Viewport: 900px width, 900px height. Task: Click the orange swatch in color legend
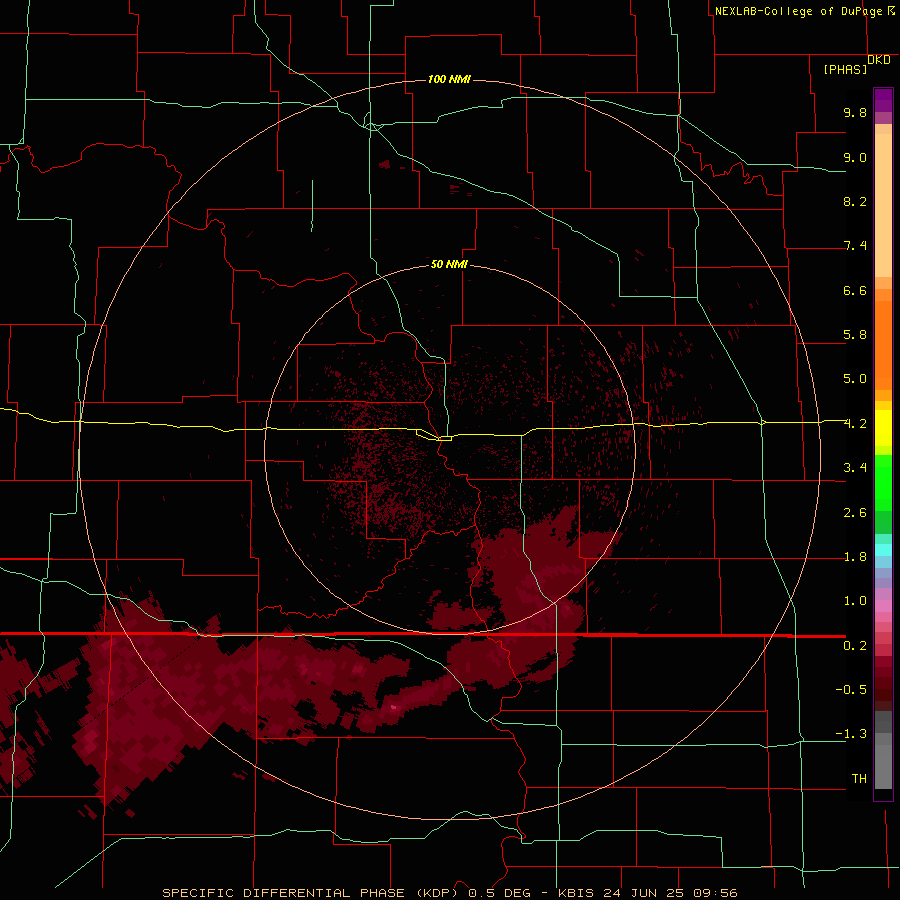883,344
